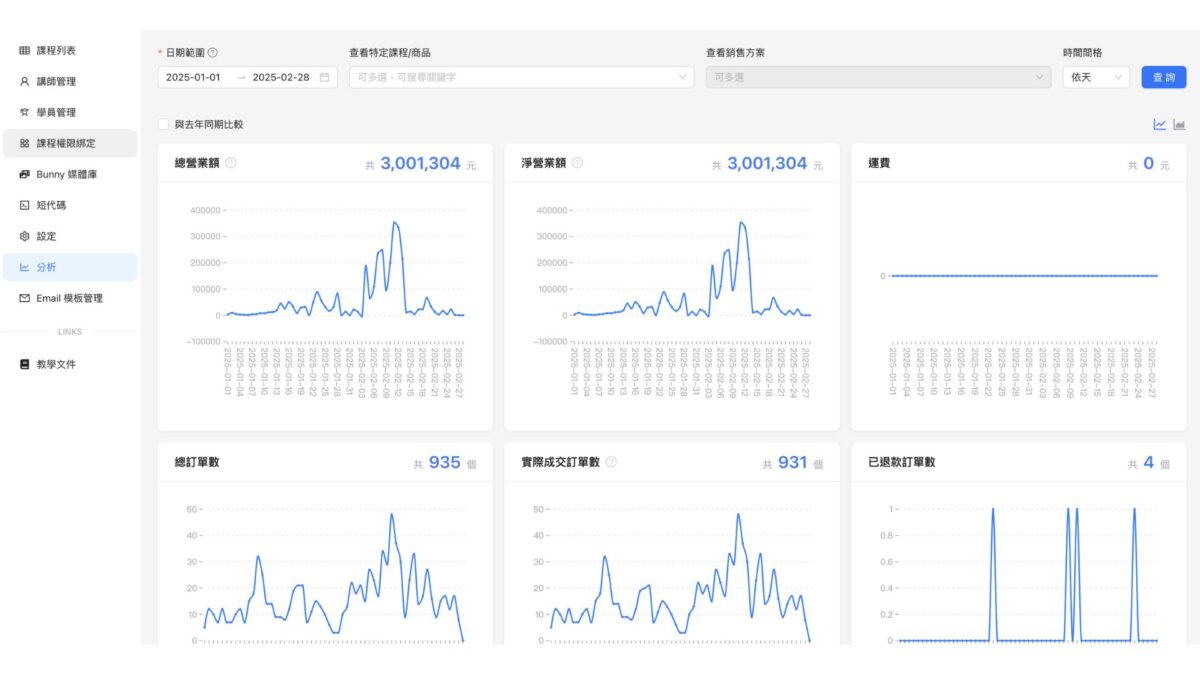
Task: Open the 時間間格 依天 dropdown
Action: click(x=1096, y=77)
